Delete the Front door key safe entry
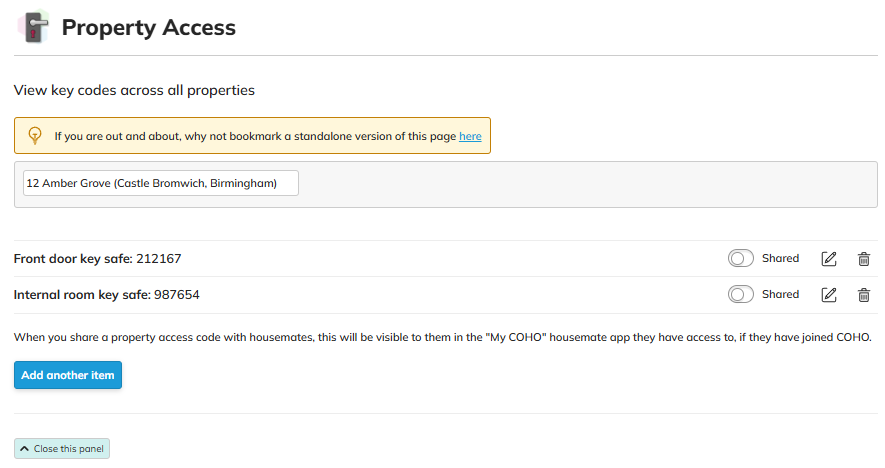 (x=864, y=259)
